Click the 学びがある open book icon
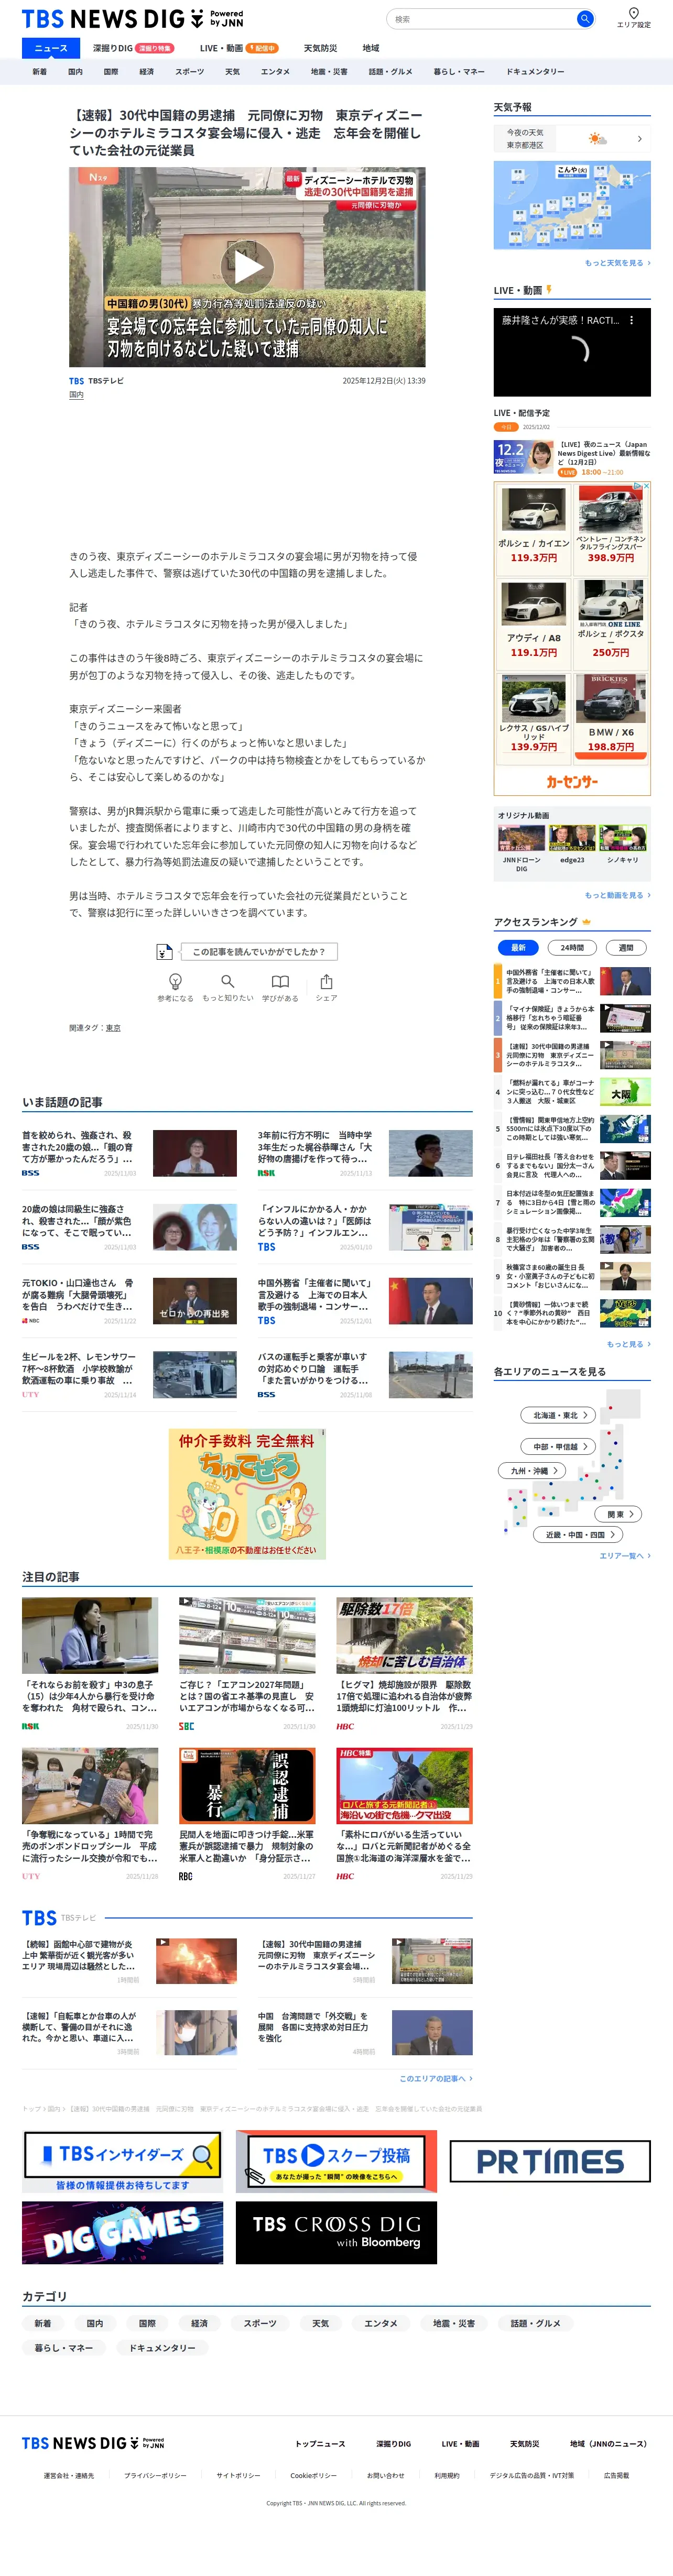This screenshot has width=673, height=2576. coord(280,981)
